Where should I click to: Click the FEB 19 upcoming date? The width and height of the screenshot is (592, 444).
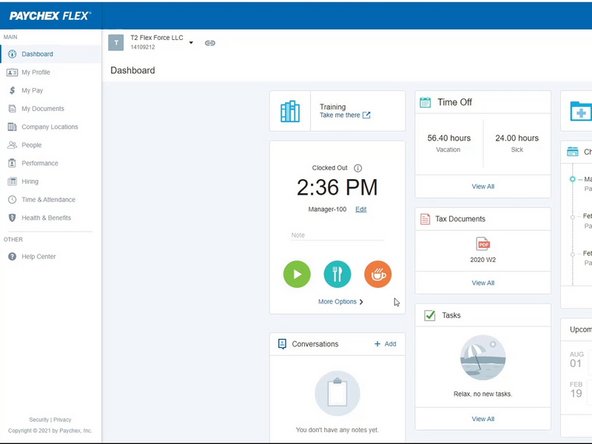pyautogui.click(x=576, y=390)
